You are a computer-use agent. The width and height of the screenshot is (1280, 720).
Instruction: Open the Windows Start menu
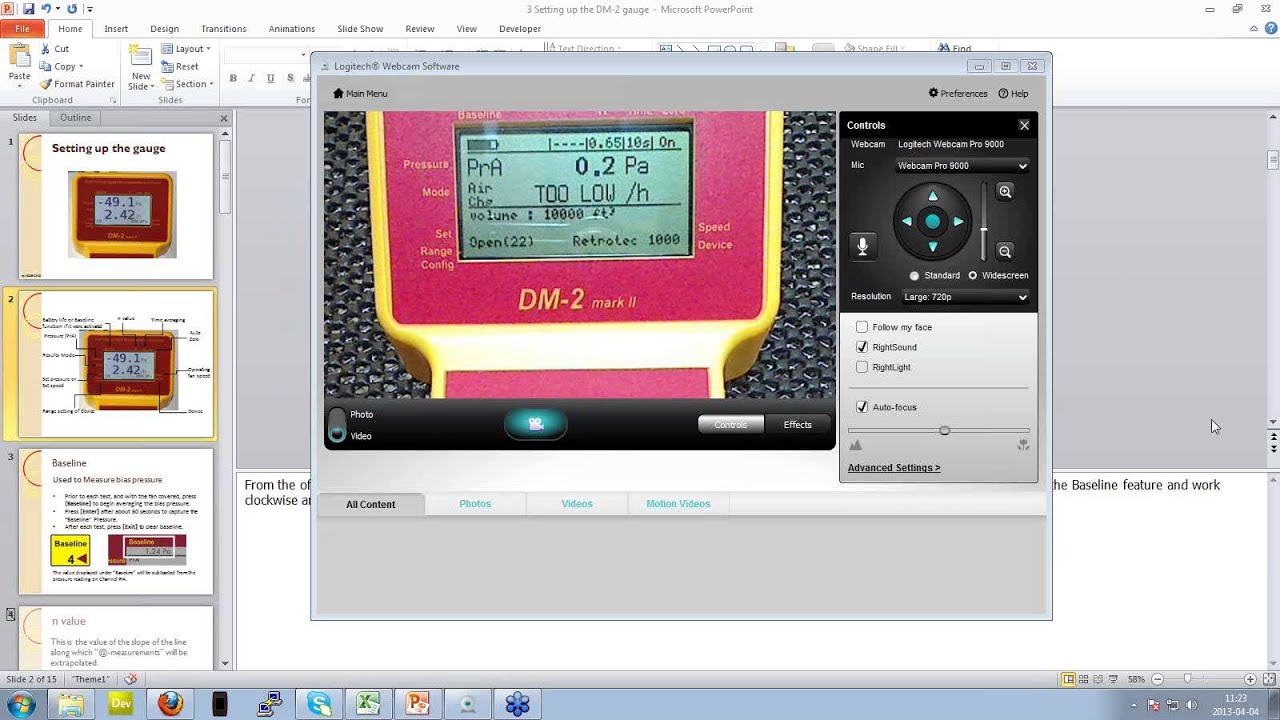point(21,704)
